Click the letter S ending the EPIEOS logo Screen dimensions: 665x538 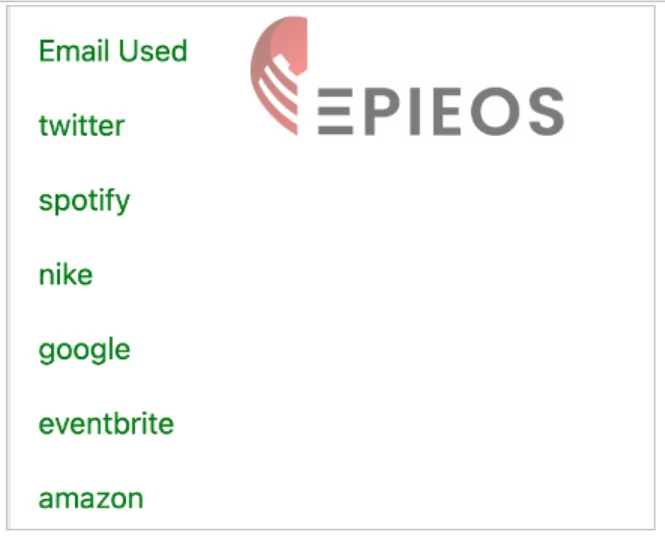coord(547,112)
